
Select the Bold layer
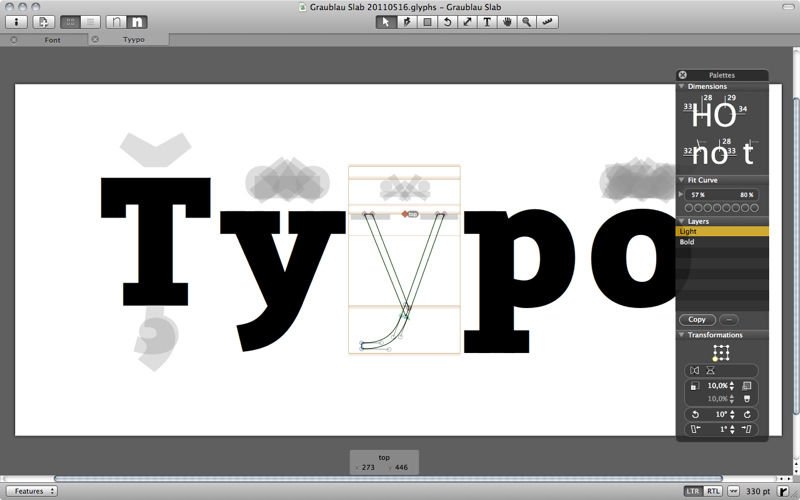688,242
